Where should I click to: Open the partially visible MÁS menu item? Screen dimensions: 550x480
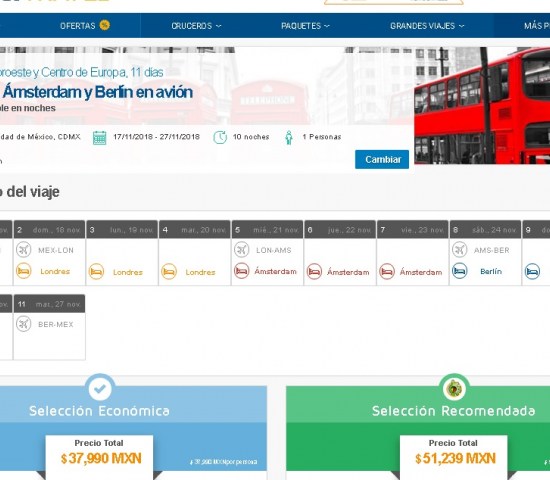(537, 26)
